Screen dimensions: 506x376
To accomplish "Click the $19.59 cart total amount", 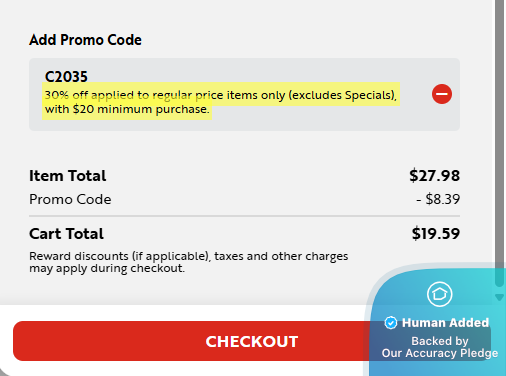I will click(436, 233).
